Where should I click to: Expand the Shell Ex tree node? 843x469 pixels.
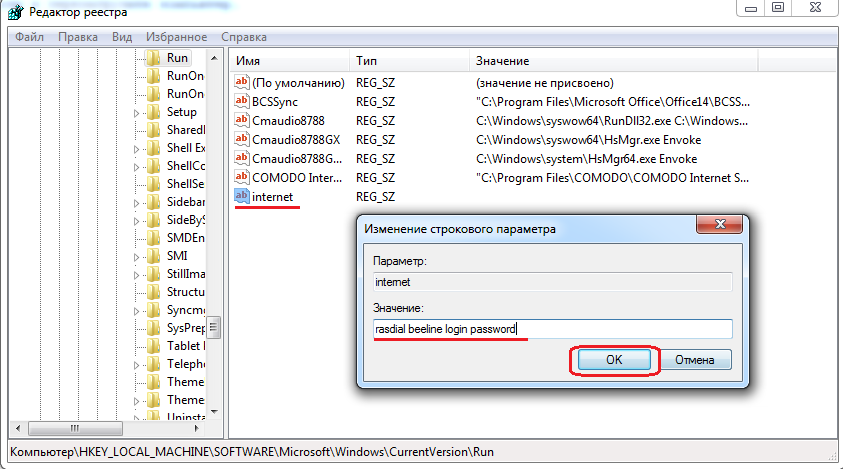[x=137, y=149]
